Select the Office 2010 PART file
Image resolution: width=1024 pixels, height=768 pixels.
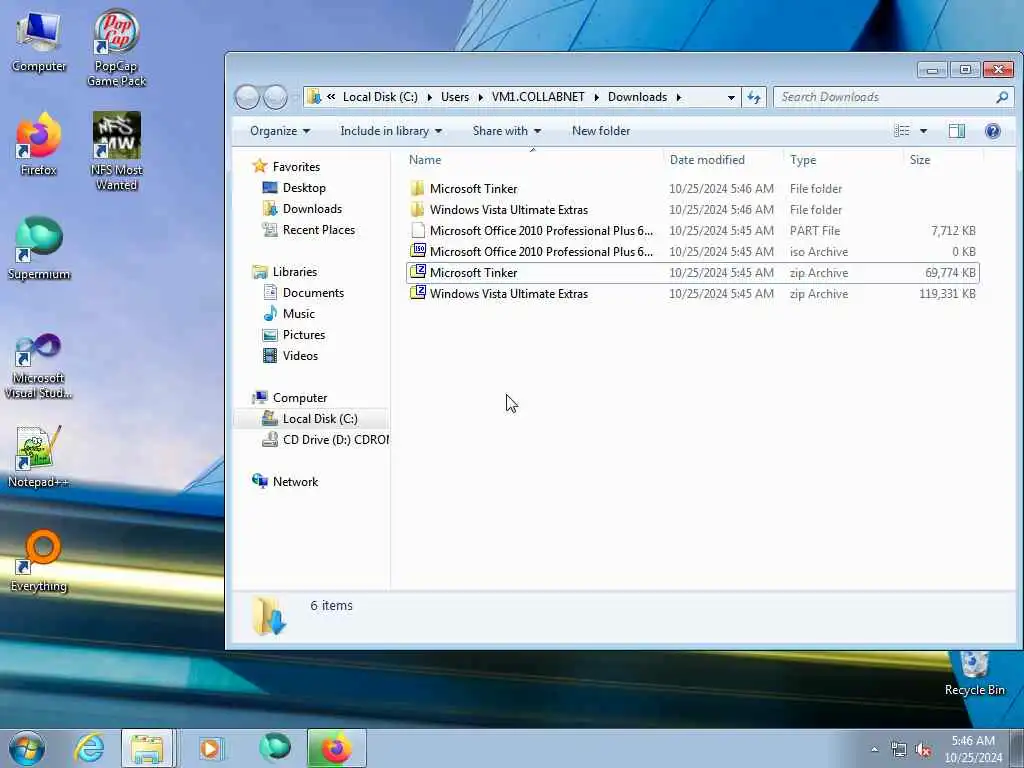692,231
